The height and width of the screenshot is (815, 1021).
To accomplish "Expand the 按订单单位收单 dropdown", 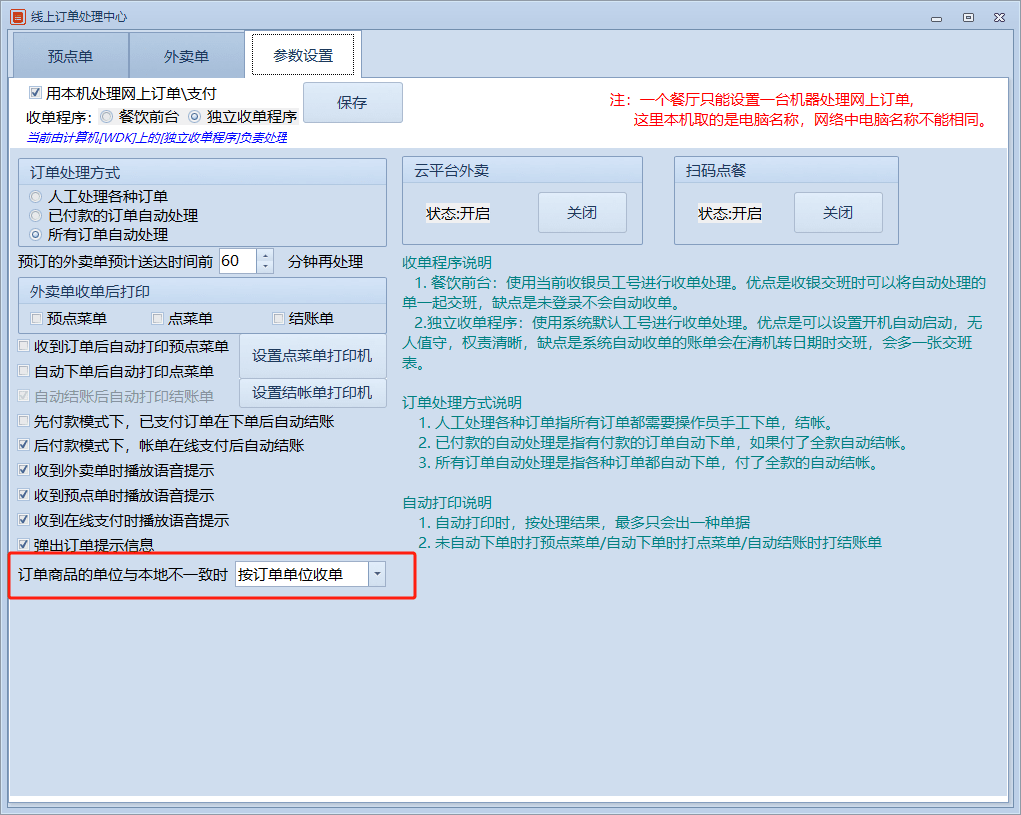I will pos(377,574).
